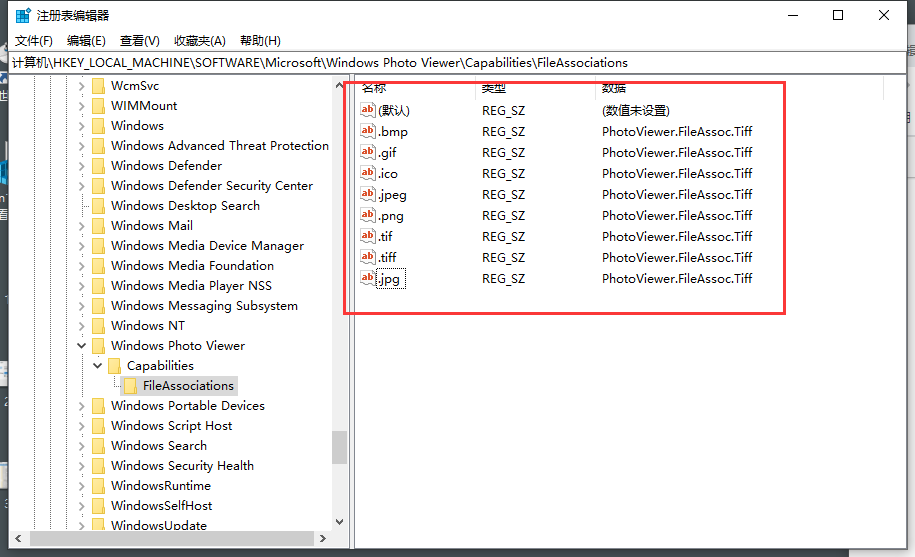Viewport: 915px width, 557px height.
Task: Click the string value icon for .jpg
Action: click(x=368, y=278)
